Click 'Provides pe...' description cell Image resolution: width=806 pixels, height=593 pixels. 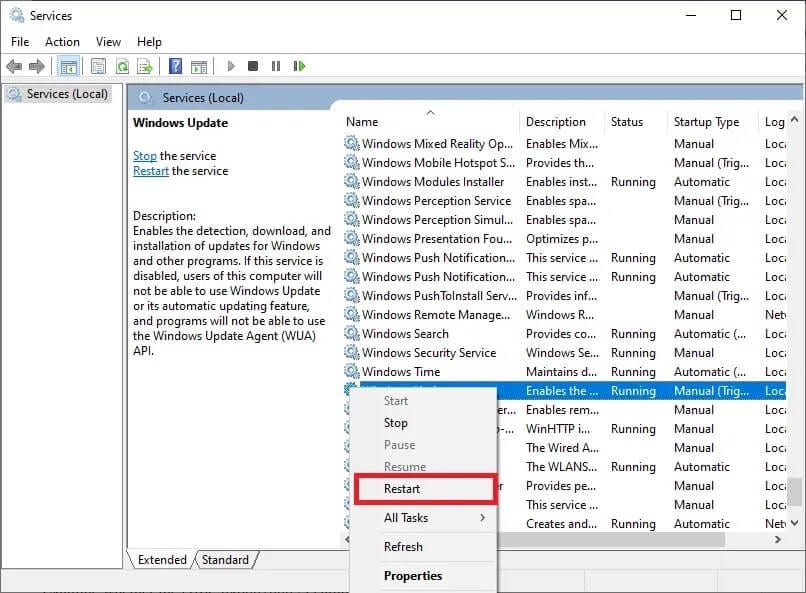pyautogui.click(x=561, y=486)
